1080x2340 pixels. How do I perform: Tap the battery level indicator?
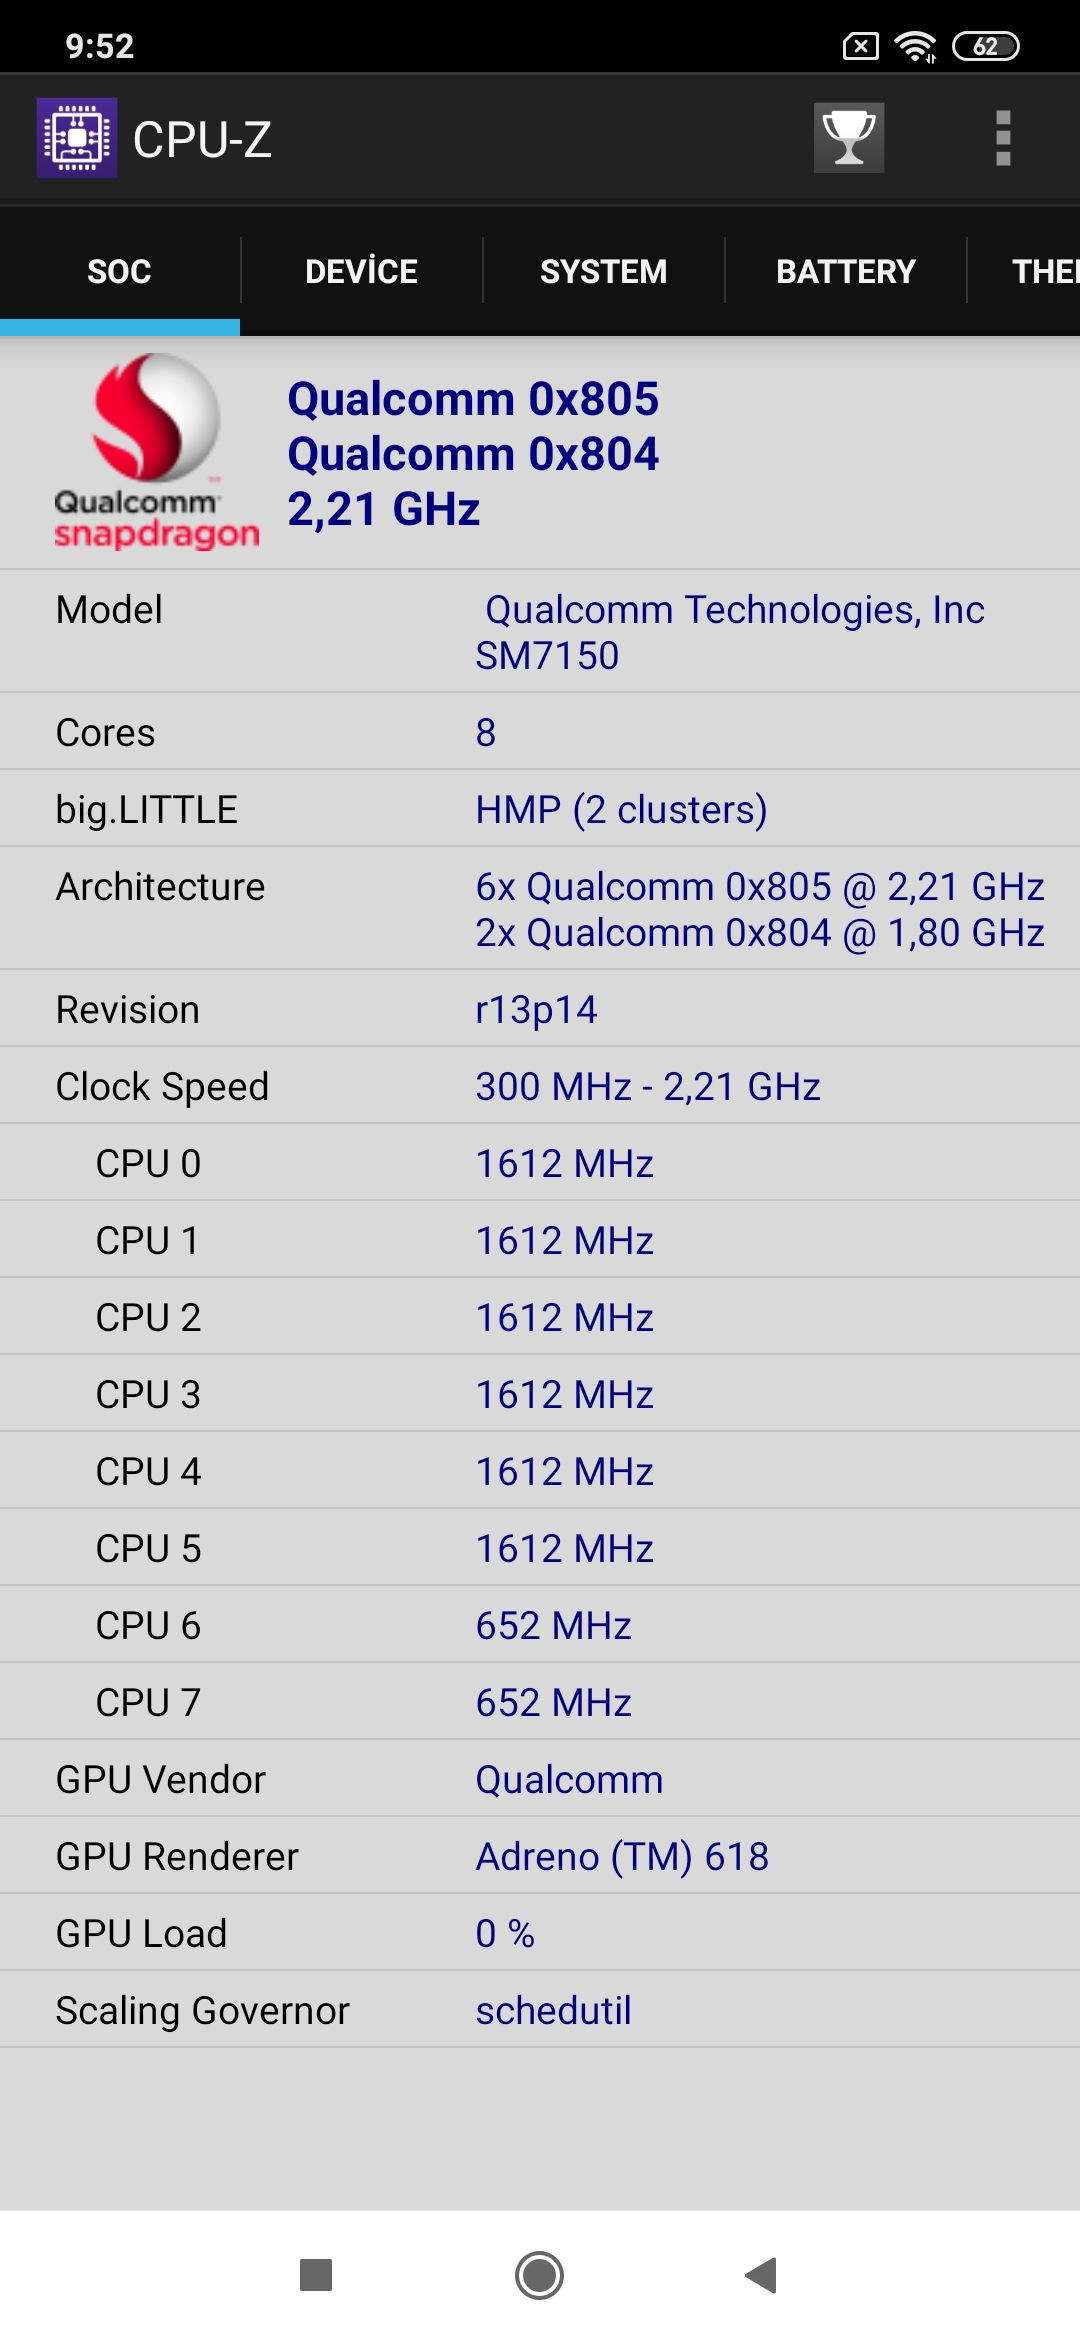click(x=986, y=46)
